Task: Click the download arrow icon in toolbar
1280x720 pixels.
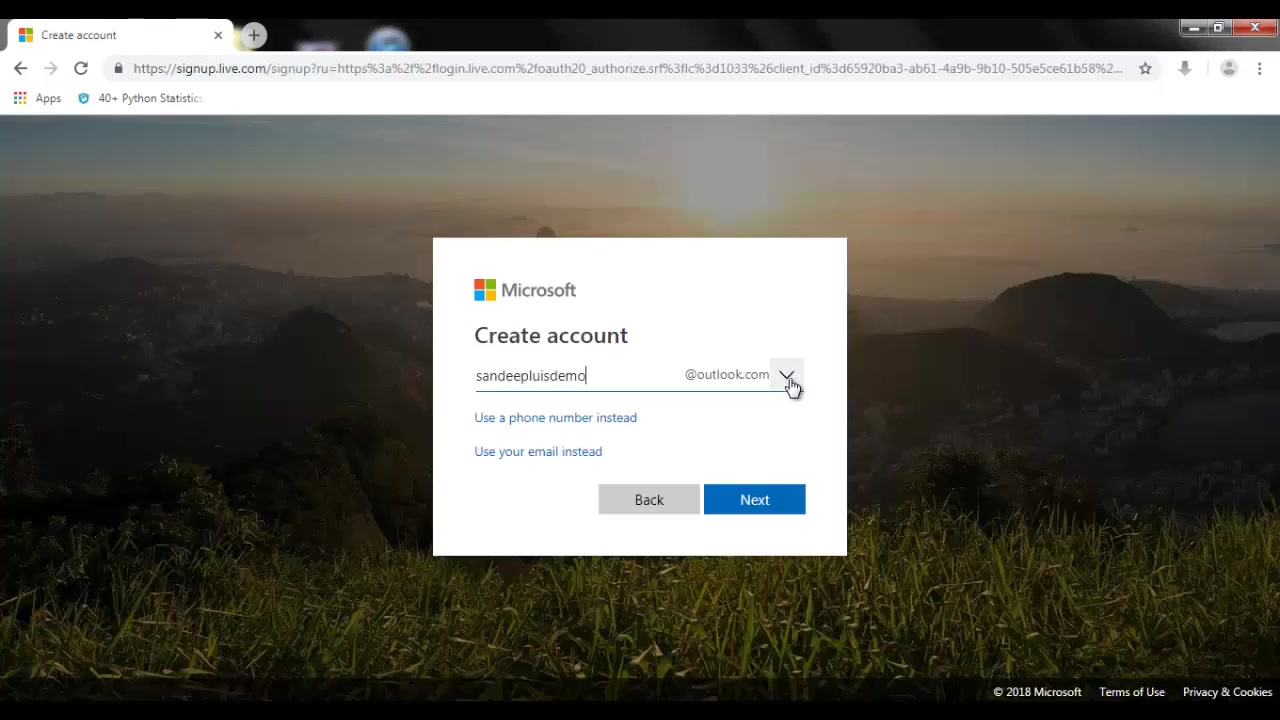Action: tap(1185, 68)
